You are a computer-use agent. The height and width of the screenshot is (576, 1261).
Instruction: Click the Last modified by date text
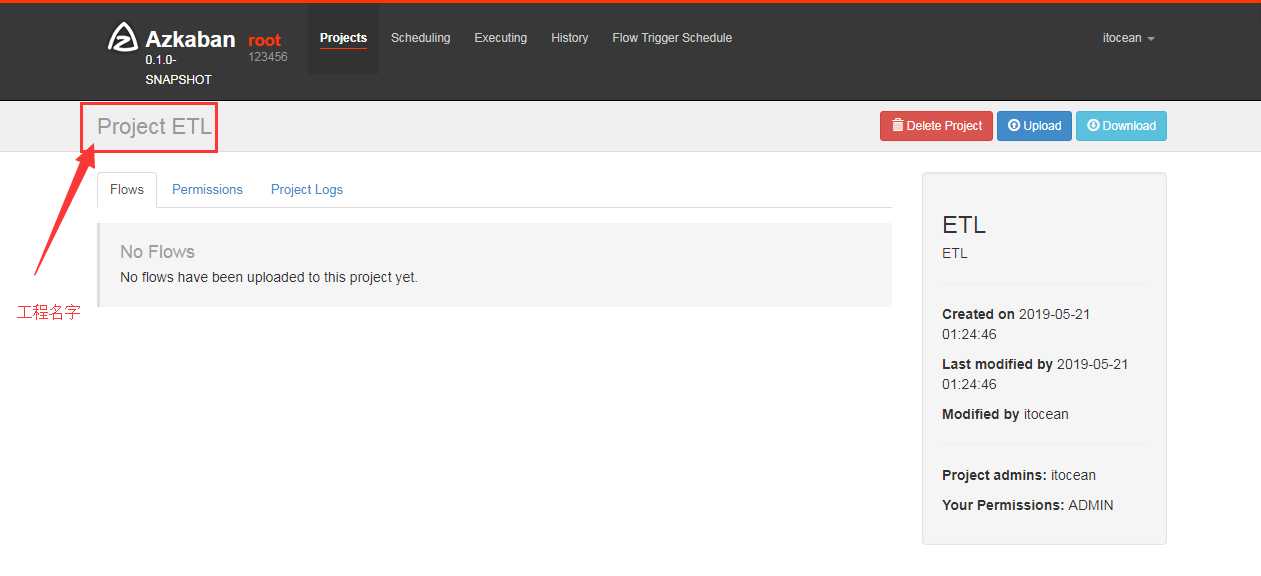(x=1035, y=374)
